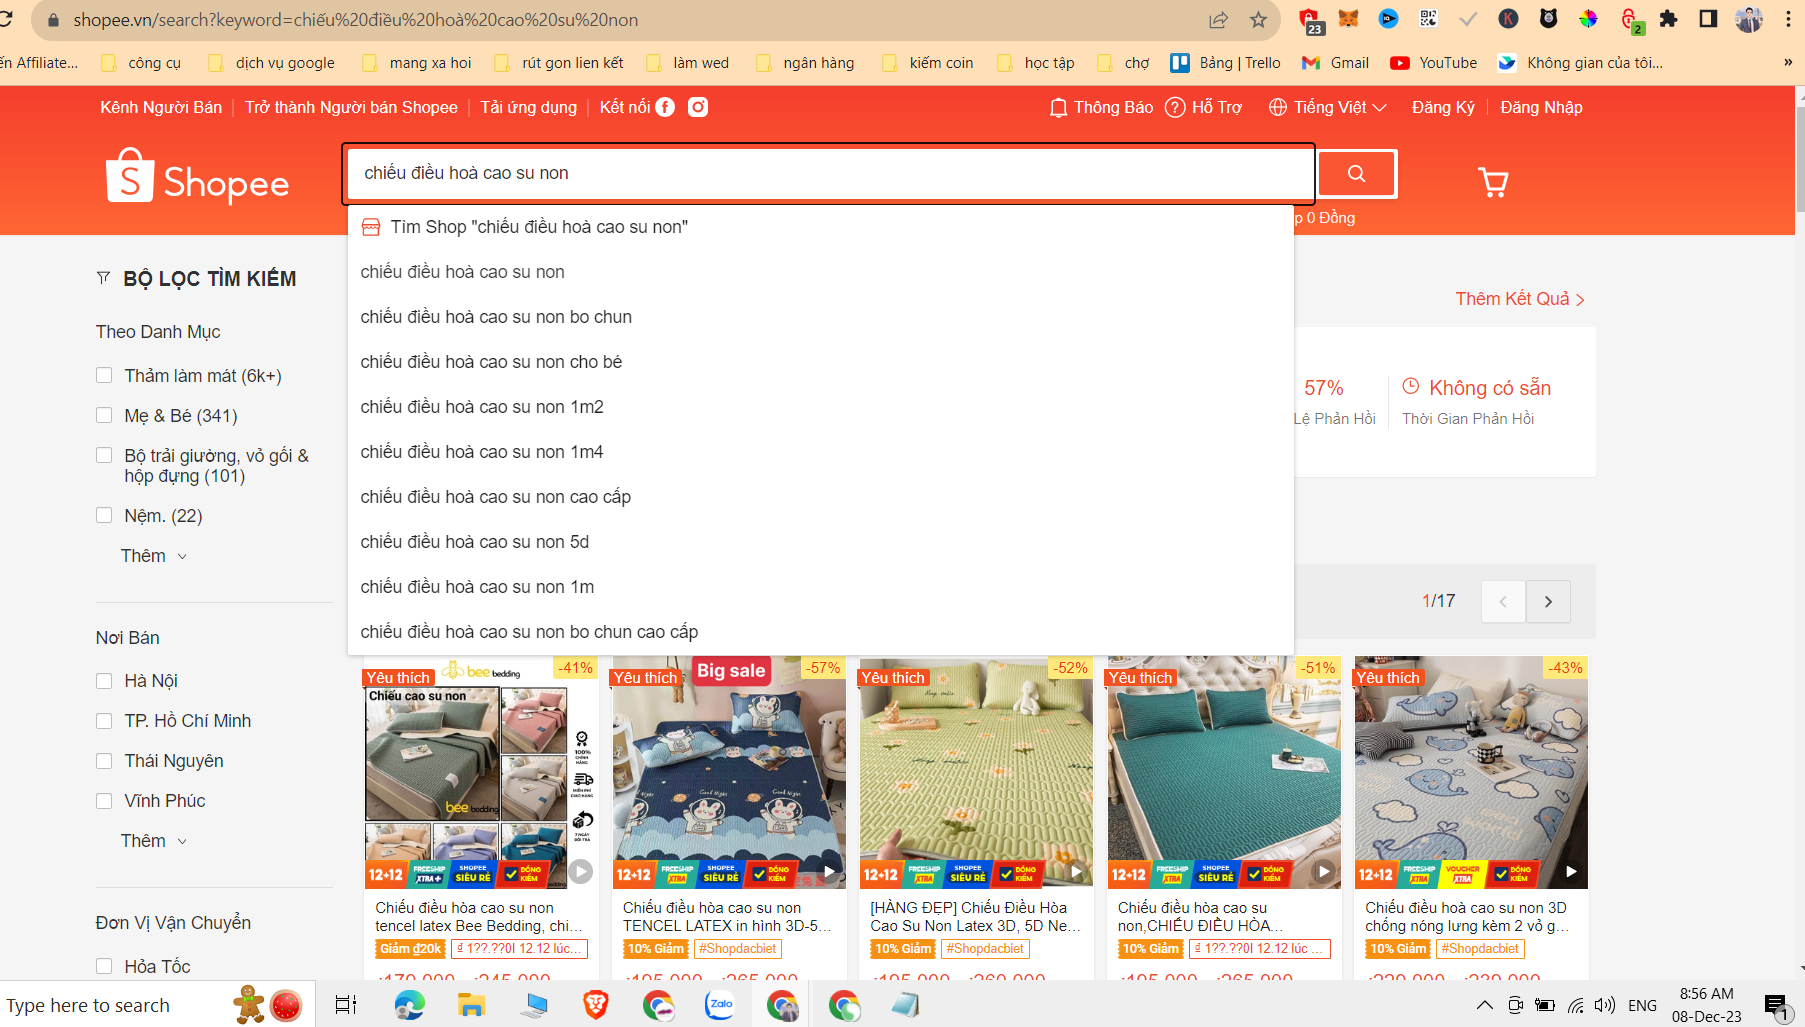The height and width of the screenshot is (1027, 1805).
Task: Check the Hà Nội location filter
Action: [x=104, y=680]
